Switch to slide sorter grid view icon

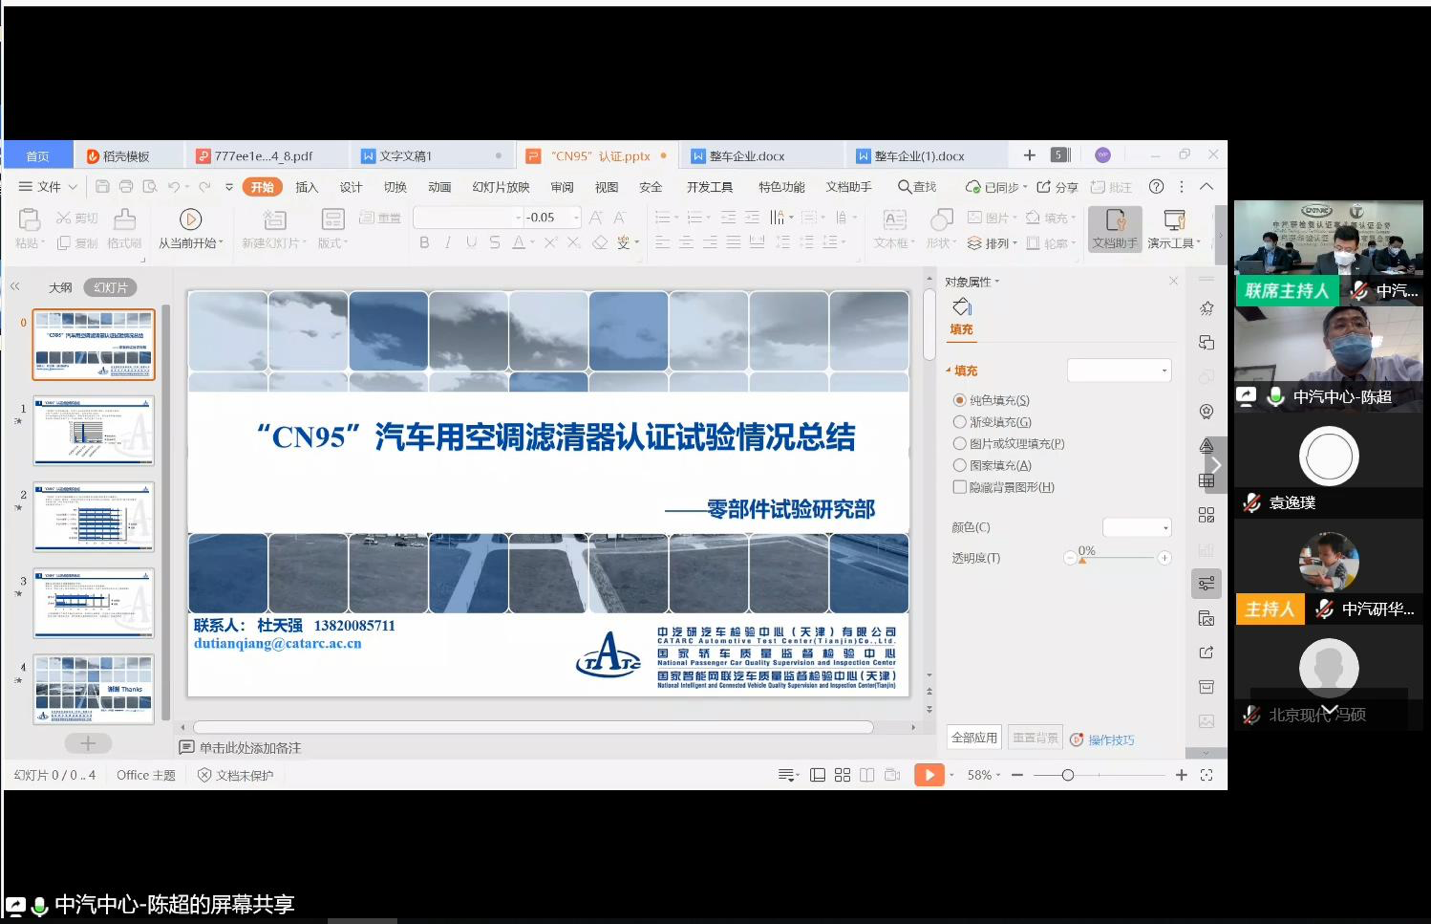(x=842, y=775)
